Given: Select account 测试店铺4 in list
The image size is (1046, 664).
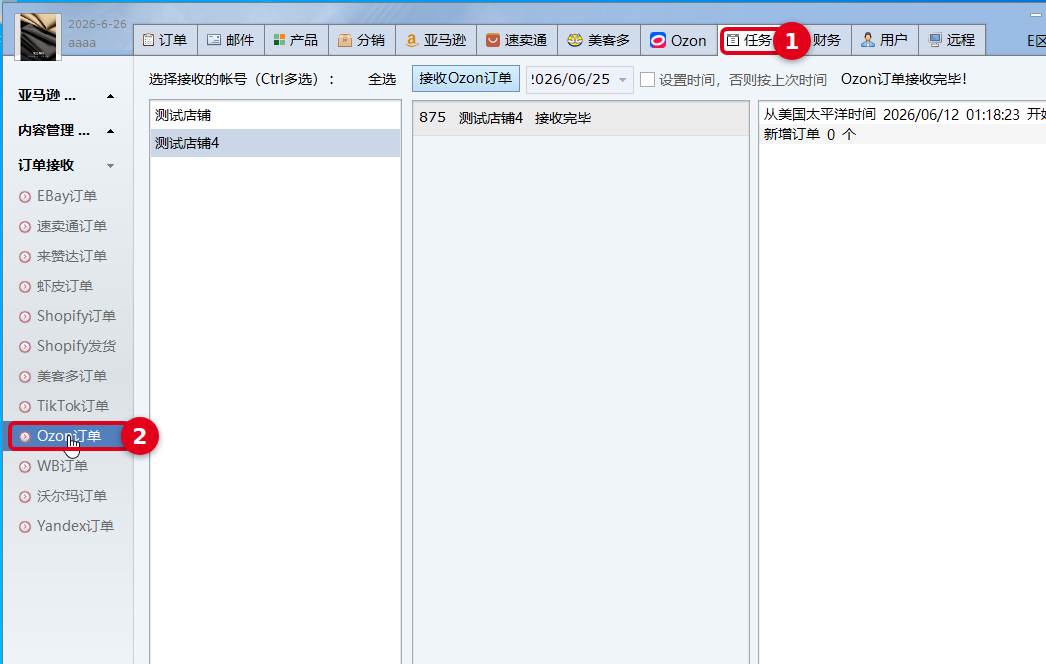Looking at the screenshot, I should click(x=276, y=143).
